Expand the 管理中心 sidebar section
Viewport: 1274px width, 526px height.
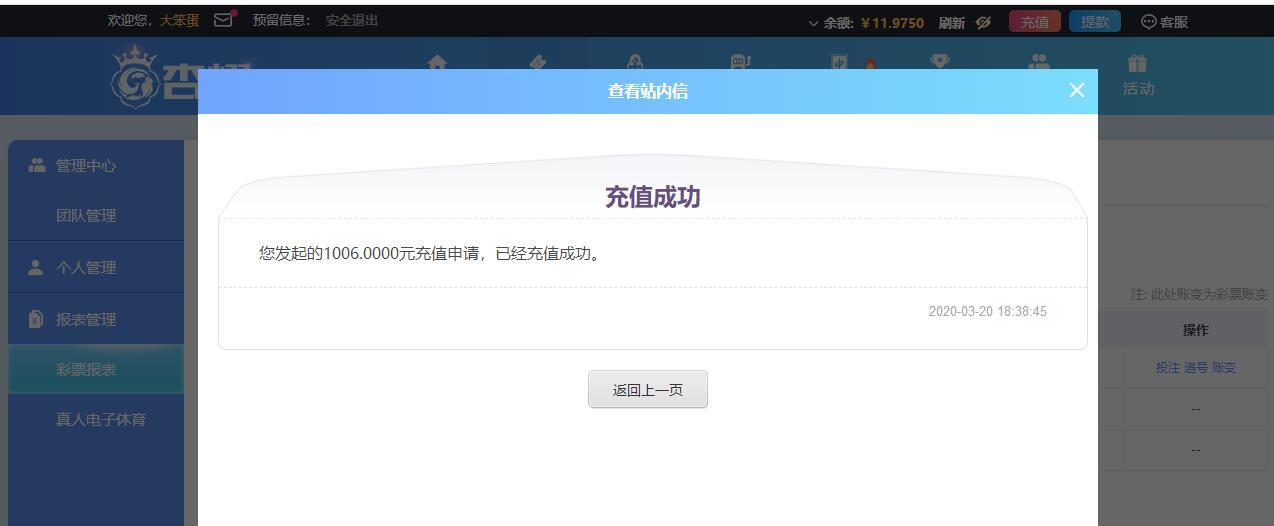[86, 166]
